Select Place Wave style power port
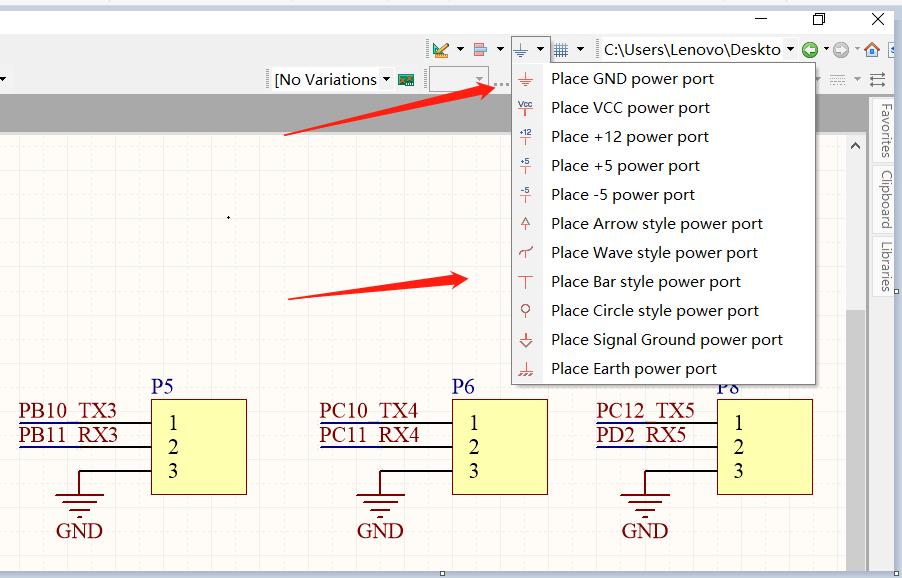The image size is (902, 578). [663, 252]
